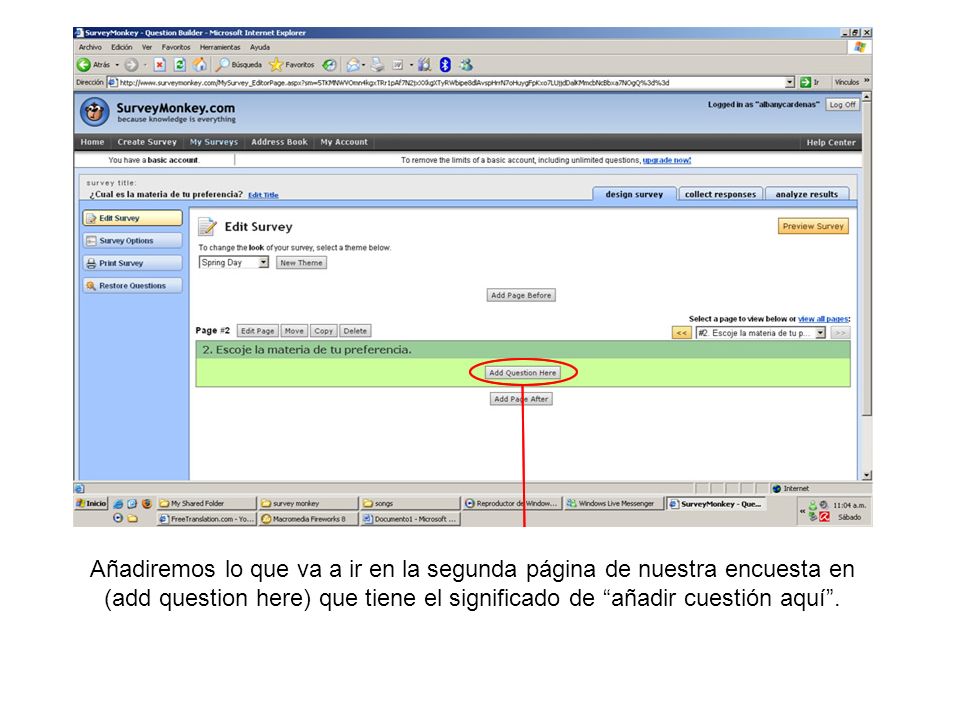Click the Add Question Here button
The width and height of the screenshot is (960, 720).
point(523,372)
